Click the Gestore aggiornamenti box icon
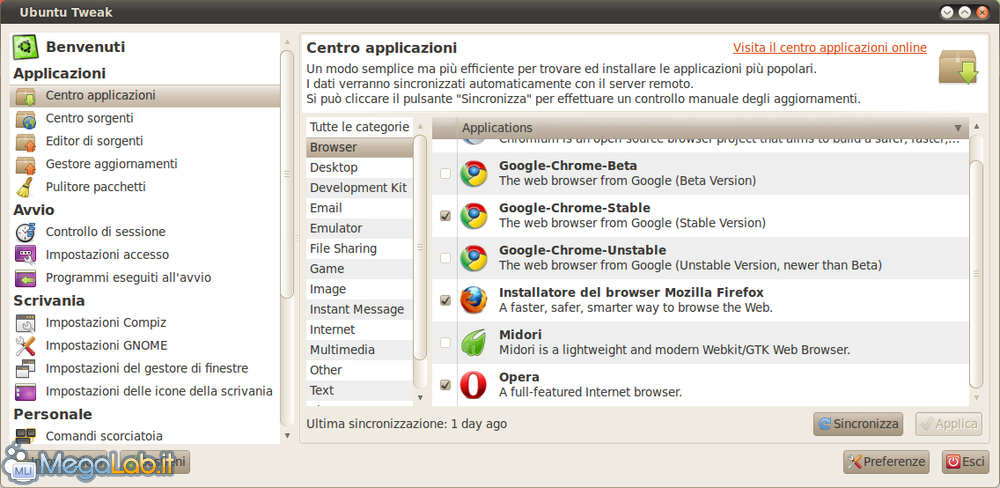Screen dimensions: 1000x488 [26, 165]
